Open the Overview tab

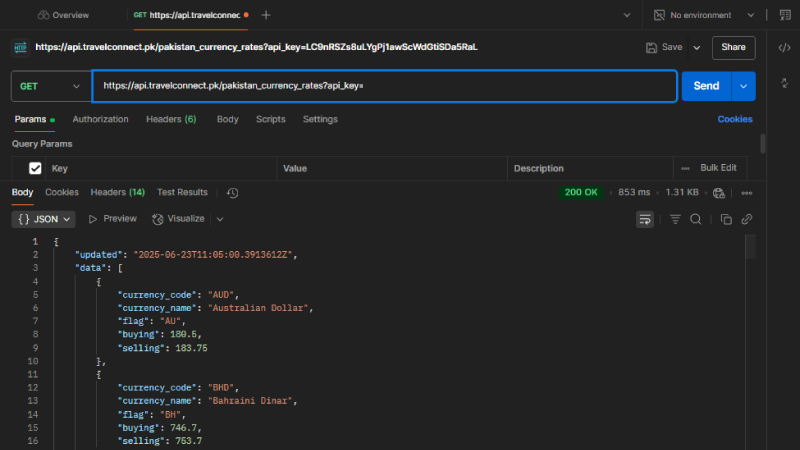[63, 15]
